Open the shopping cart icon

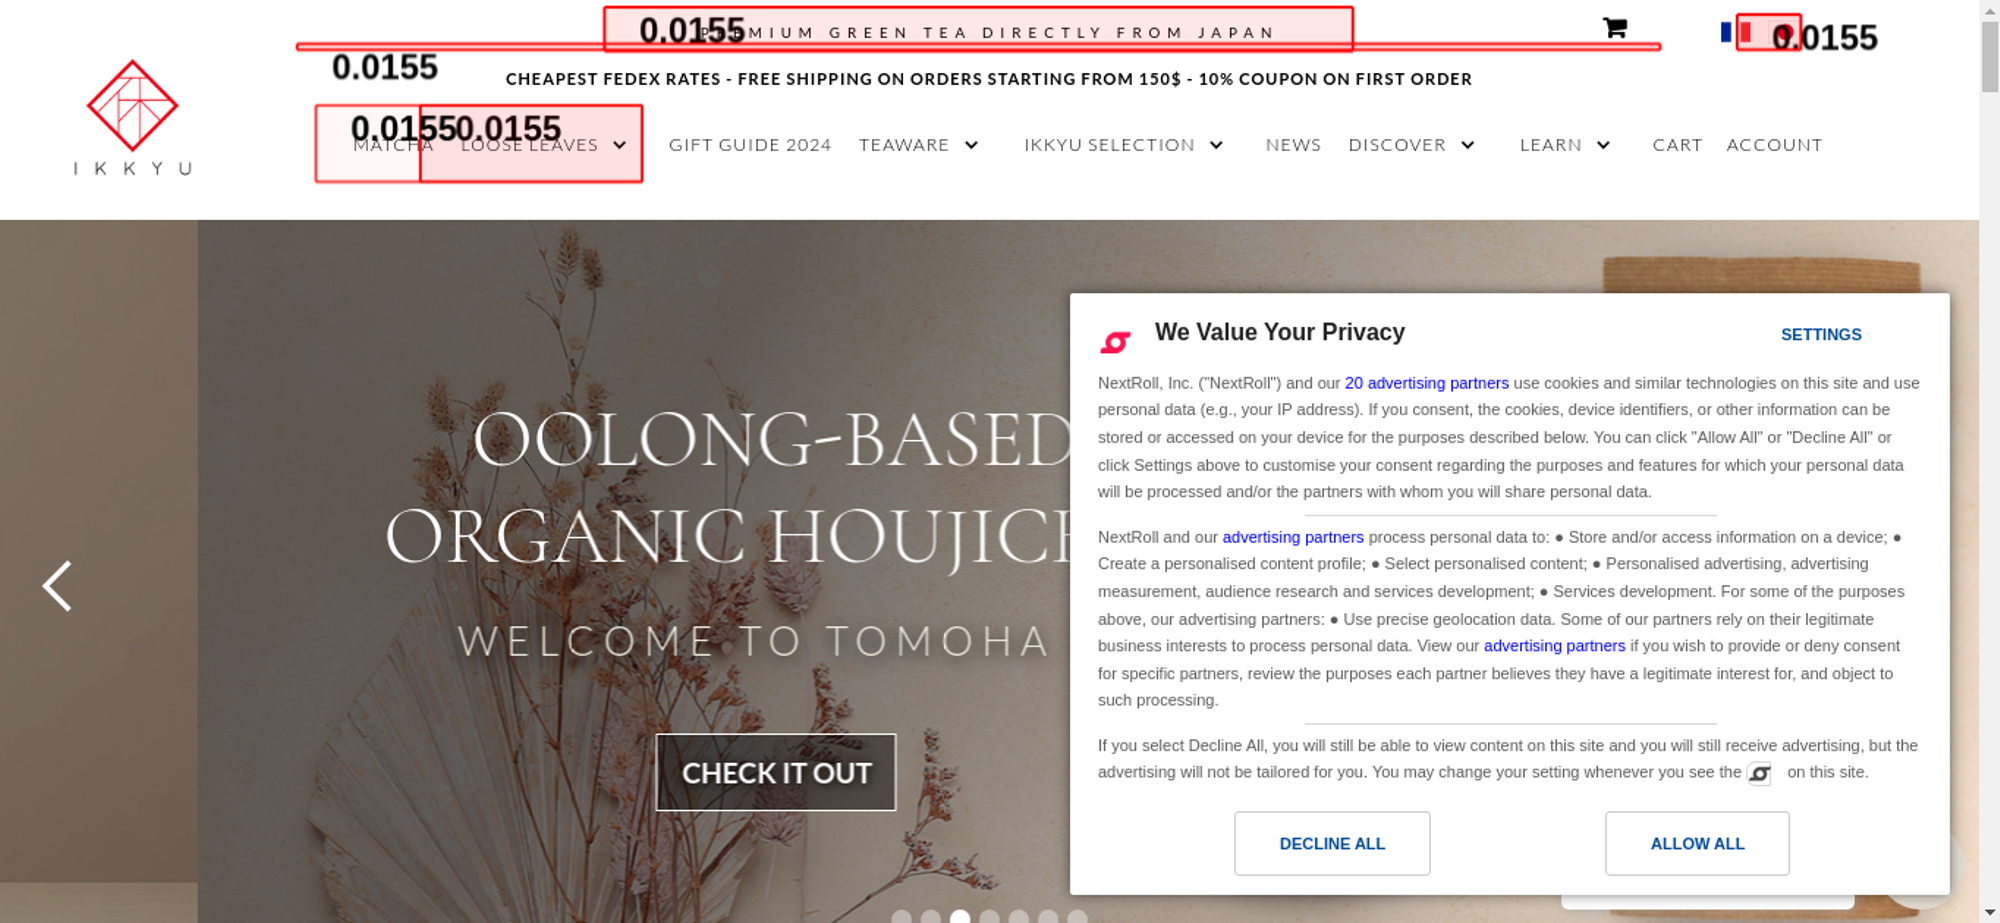tap(1614, 28)
